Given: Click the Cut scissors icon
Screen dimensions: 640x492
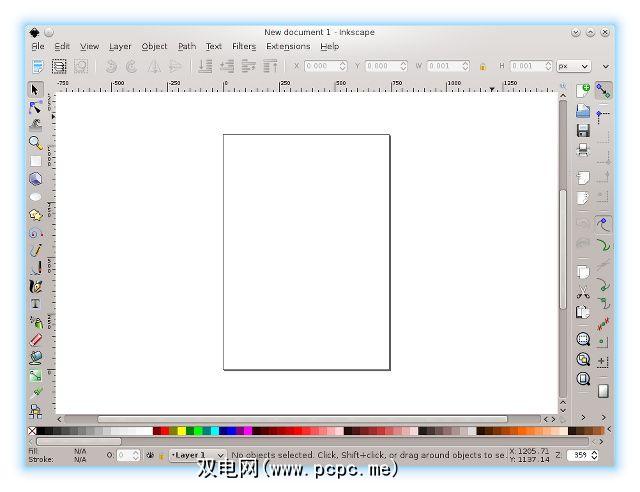Looking at the screenshot, I should [x=583, y=292].
